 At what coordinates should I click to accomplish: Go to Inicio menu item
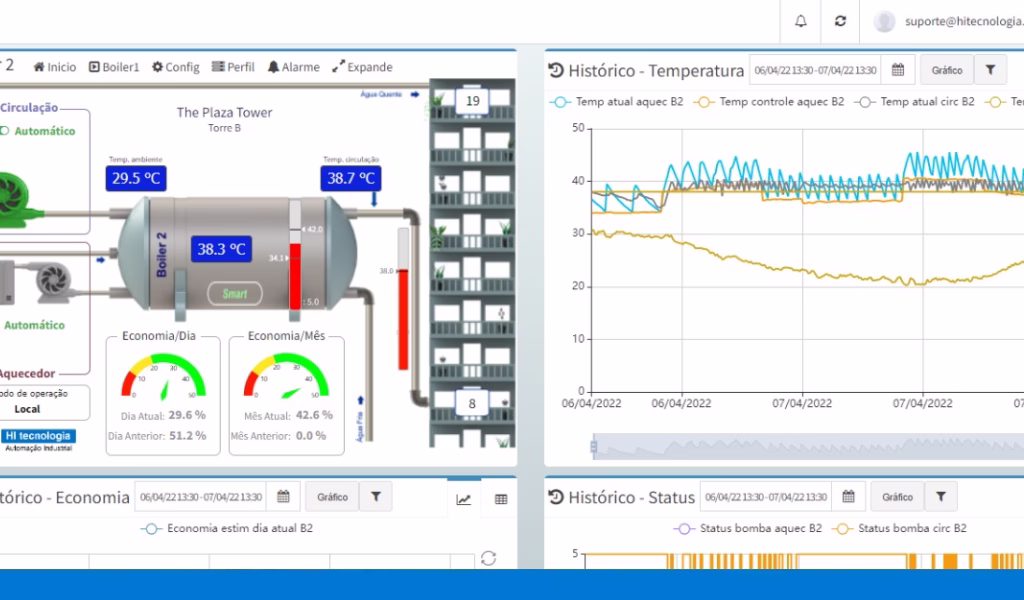click(x=55, y=67)
